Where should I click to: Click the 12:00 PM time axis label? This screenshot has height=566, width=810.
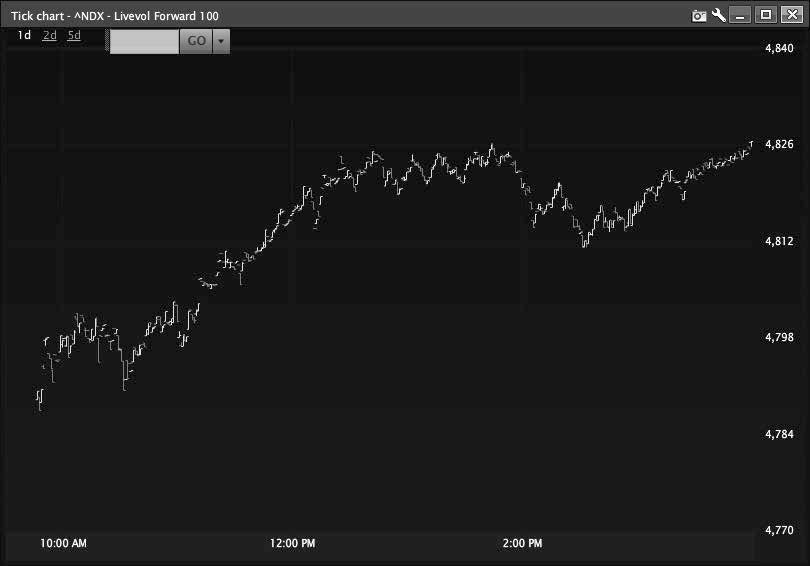(x=292, y=543)
